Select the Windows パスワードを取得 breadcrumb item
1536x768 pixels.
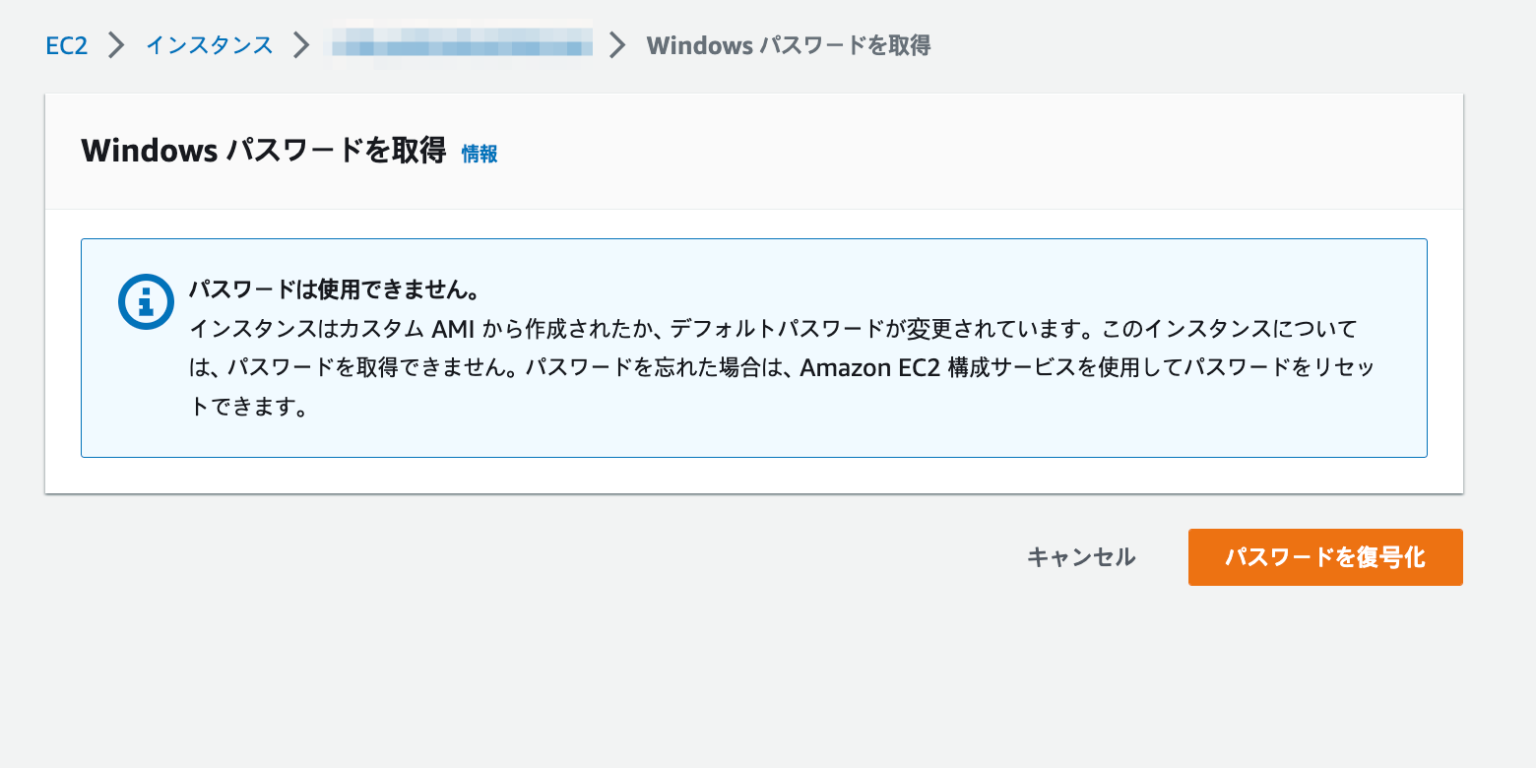click(x=788, y=45)
